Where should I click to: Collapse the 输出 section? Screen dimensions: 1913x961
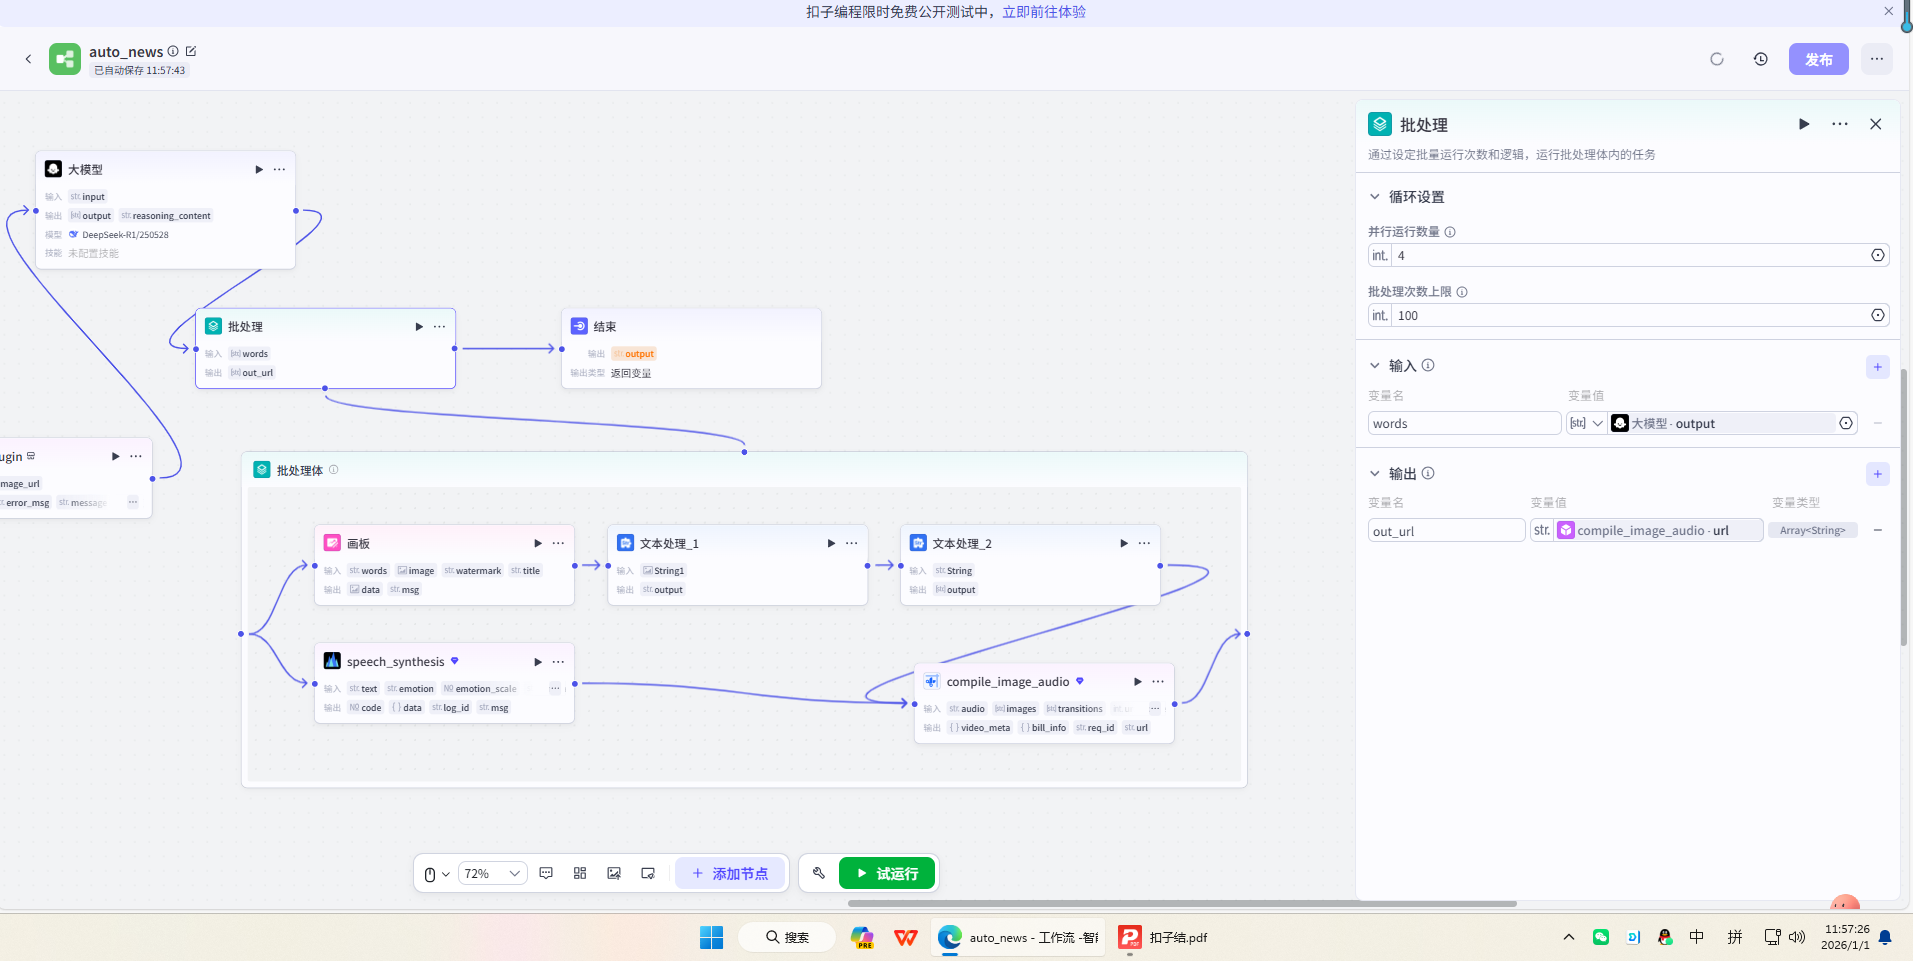[x=1375, y=473]
